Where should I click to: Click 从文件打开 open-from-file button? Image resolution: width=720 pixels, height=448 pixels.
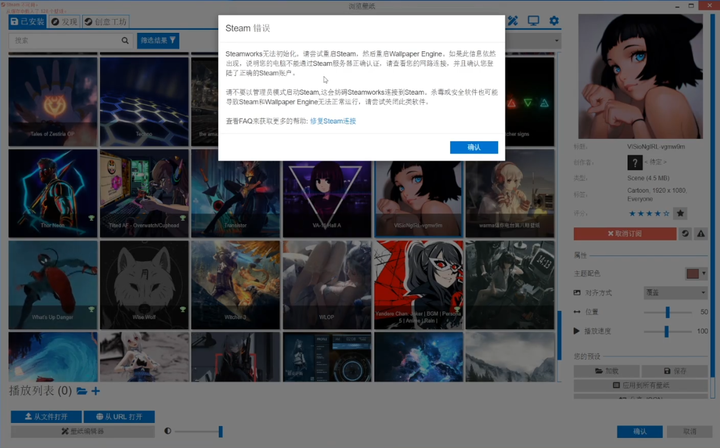pyautogui.click(x=46, y=416)
